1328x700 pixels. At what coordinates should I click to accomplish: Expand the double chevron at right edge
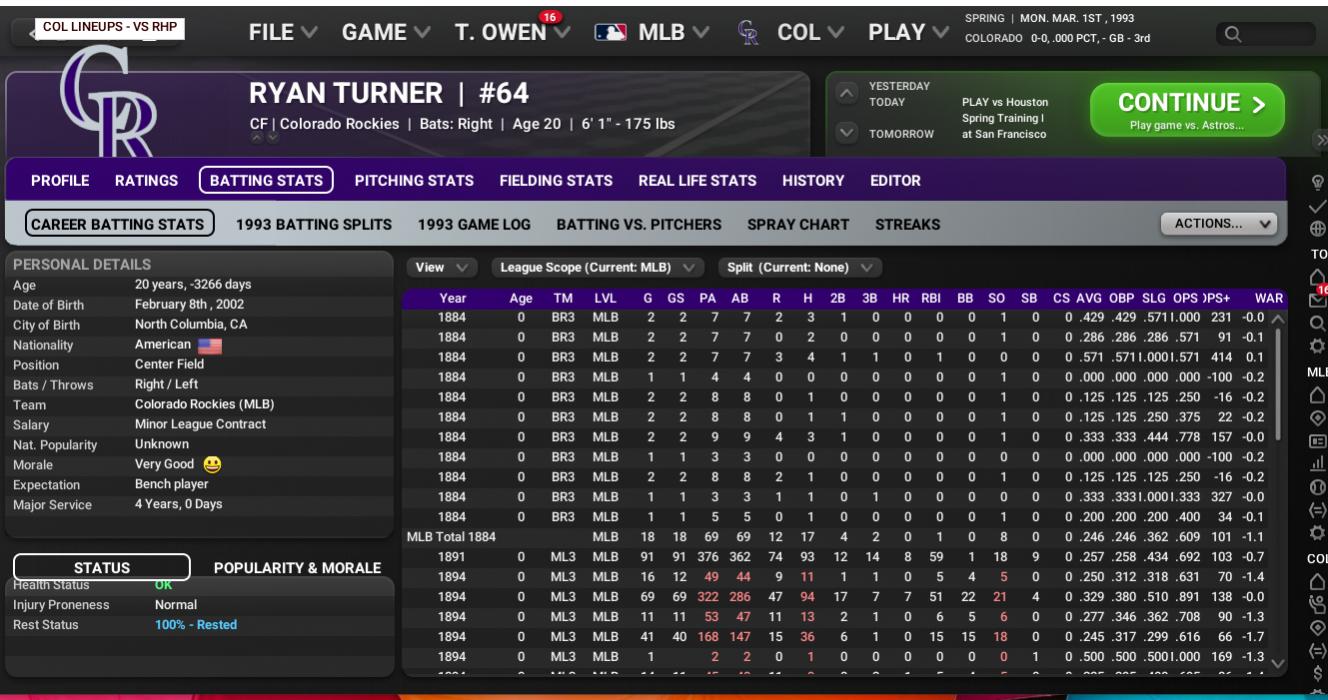[1322, 141]
